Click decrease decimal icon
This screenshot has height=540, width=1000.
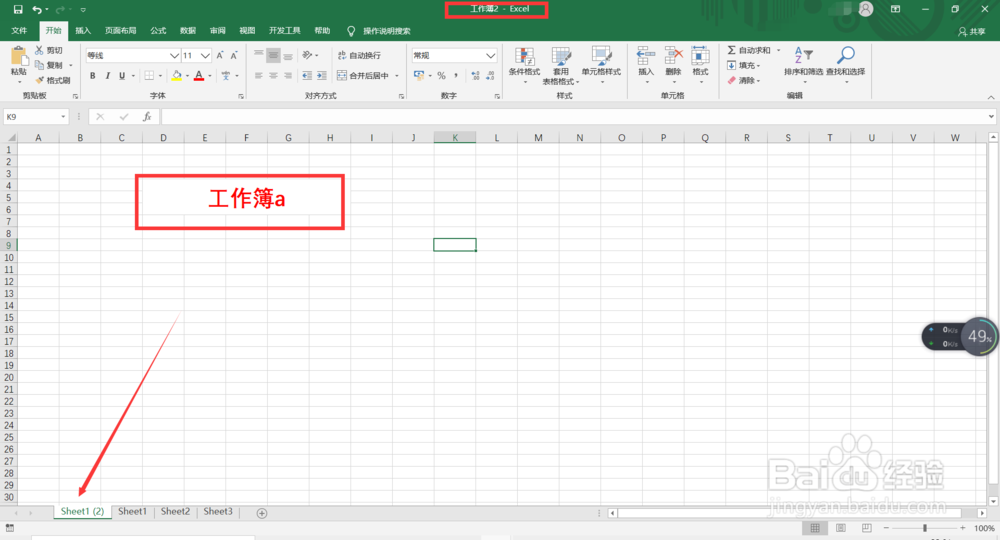pos(490,76)
